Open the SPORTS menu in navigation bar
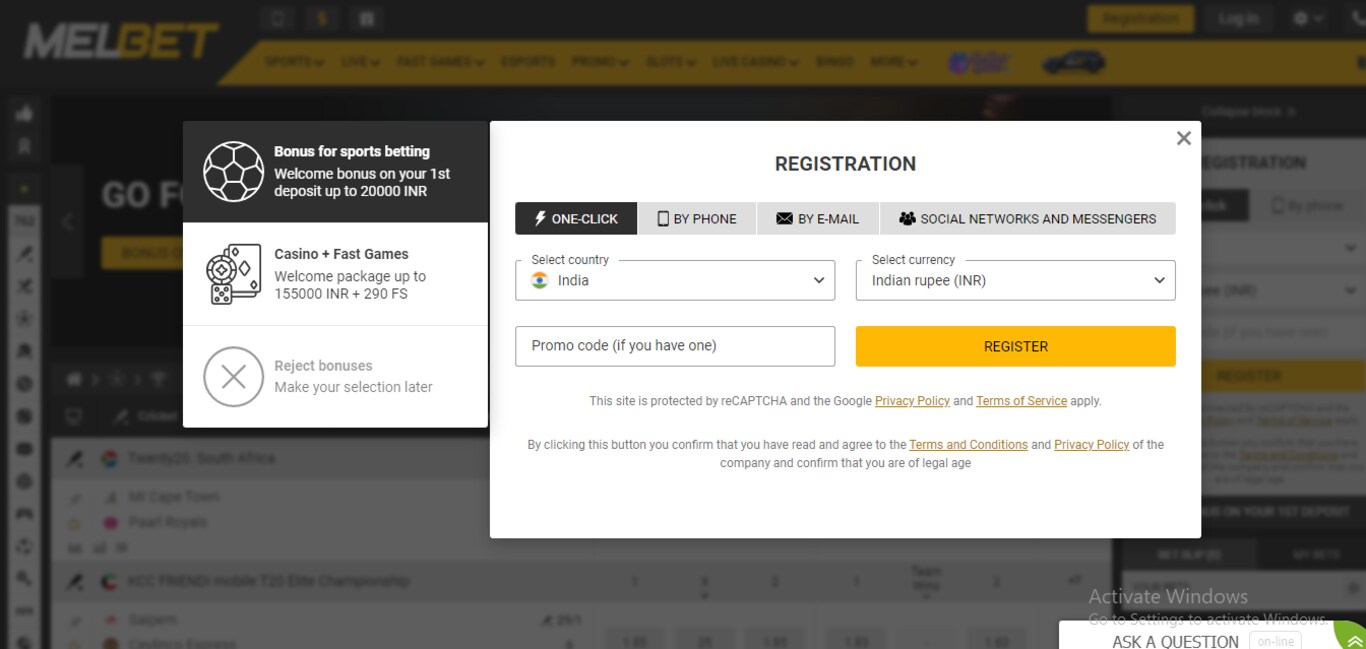Screen dimensions: 1366x649 click(294, 62)
